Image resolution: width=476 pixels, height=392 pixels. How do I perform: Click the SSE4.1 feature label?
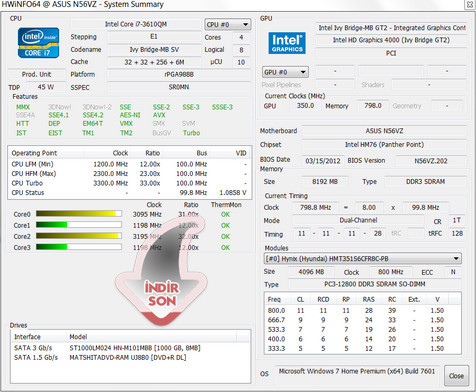(58, 115)
